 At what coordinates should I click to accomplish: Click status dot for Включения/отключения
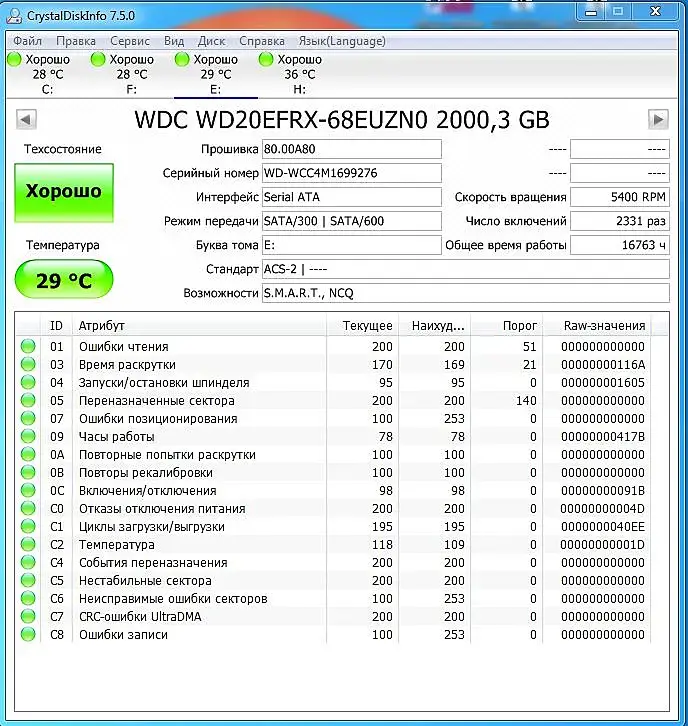pos(28,490)
